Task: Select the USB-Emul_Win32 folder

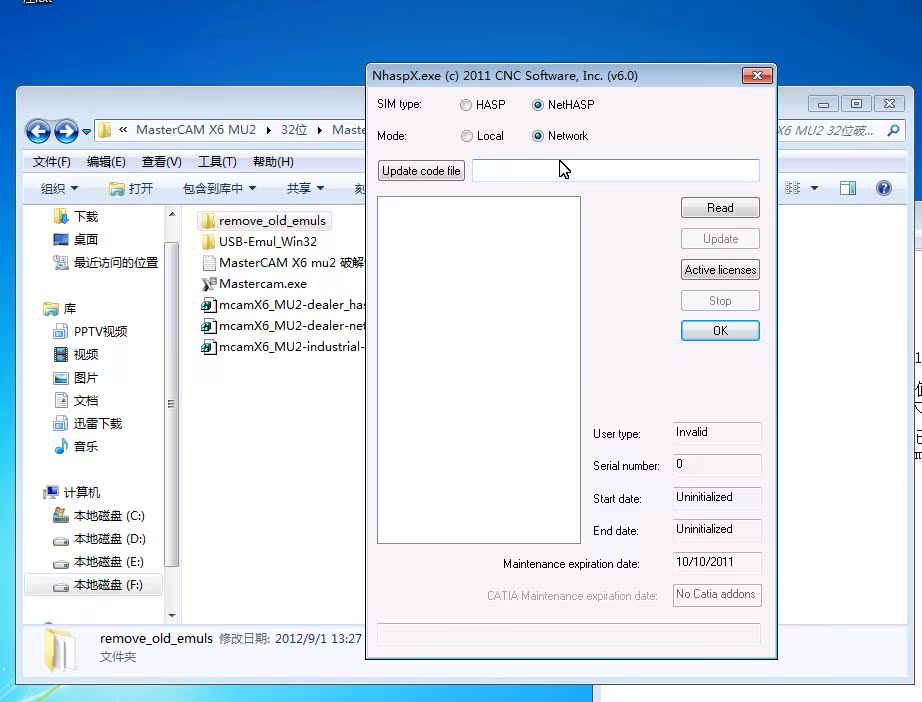Action: pyautogui.click(x=259, y=242)
